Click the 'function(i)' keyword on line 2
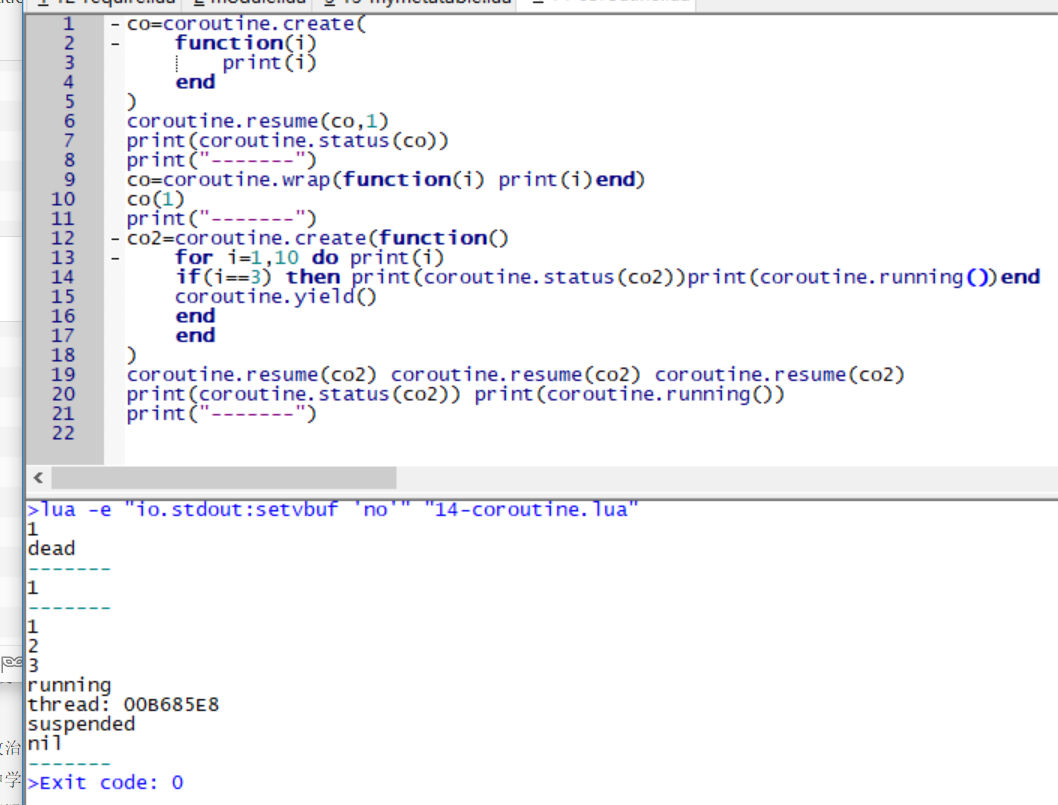 pyautogui.click(x=246, y=43)
